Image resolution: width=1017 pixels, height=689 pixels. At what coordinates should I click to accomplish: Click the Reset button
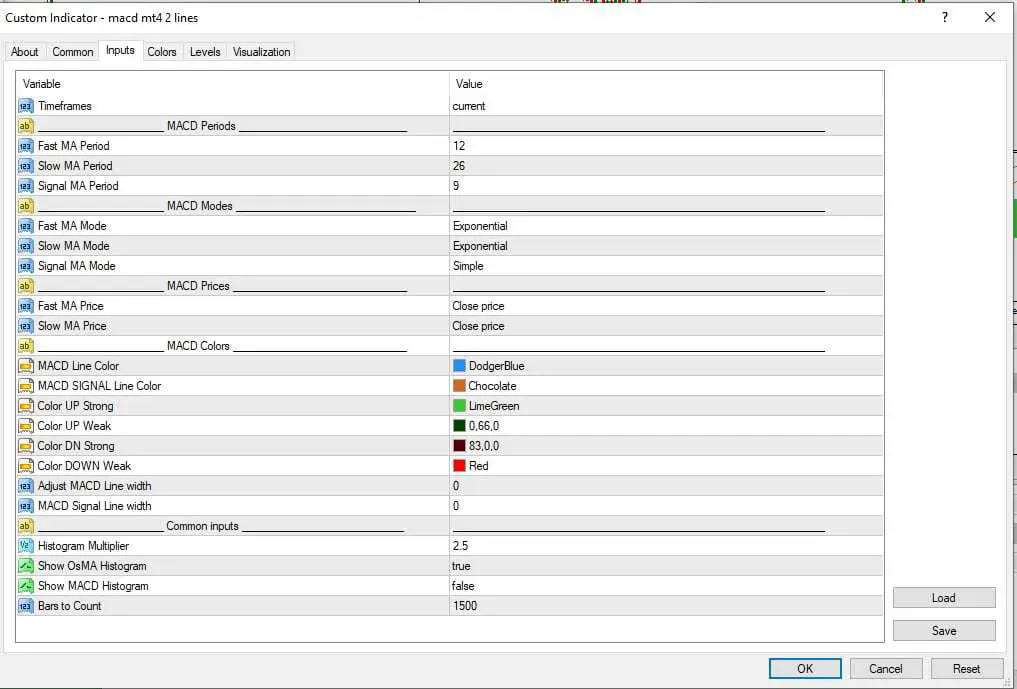coord(966,668)
